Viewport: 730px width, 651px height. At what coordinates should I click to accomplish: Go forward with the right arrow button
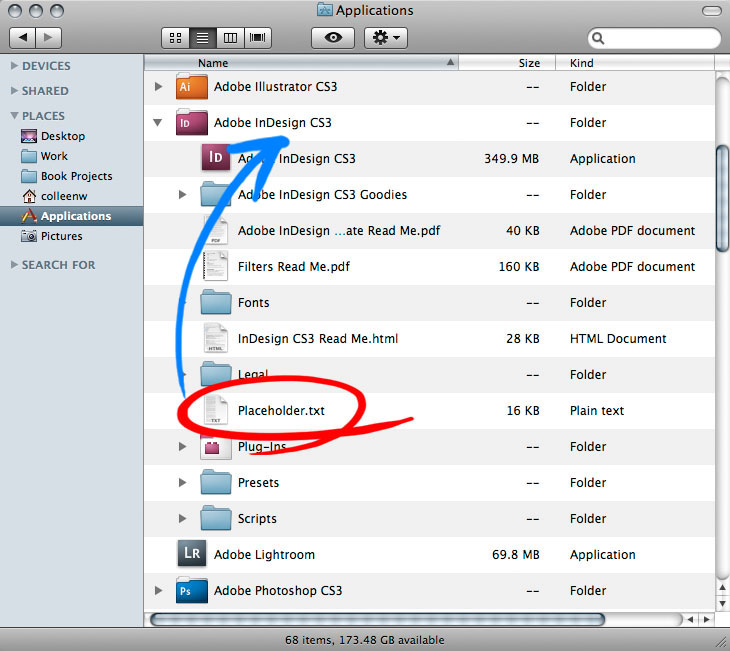(48, 37)
